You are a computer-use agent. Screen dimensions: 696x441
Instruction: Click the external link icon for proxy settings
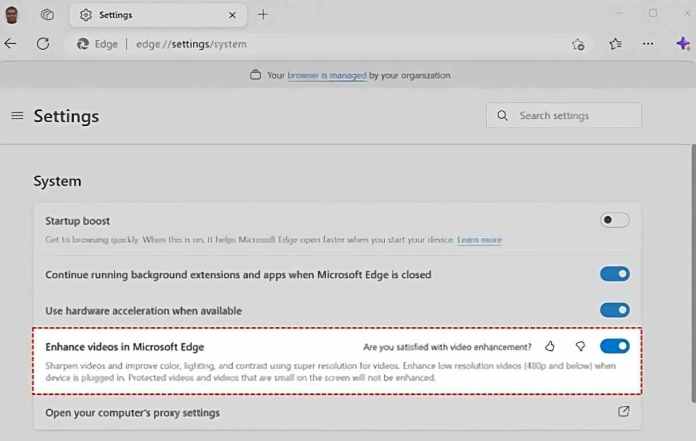624,411
